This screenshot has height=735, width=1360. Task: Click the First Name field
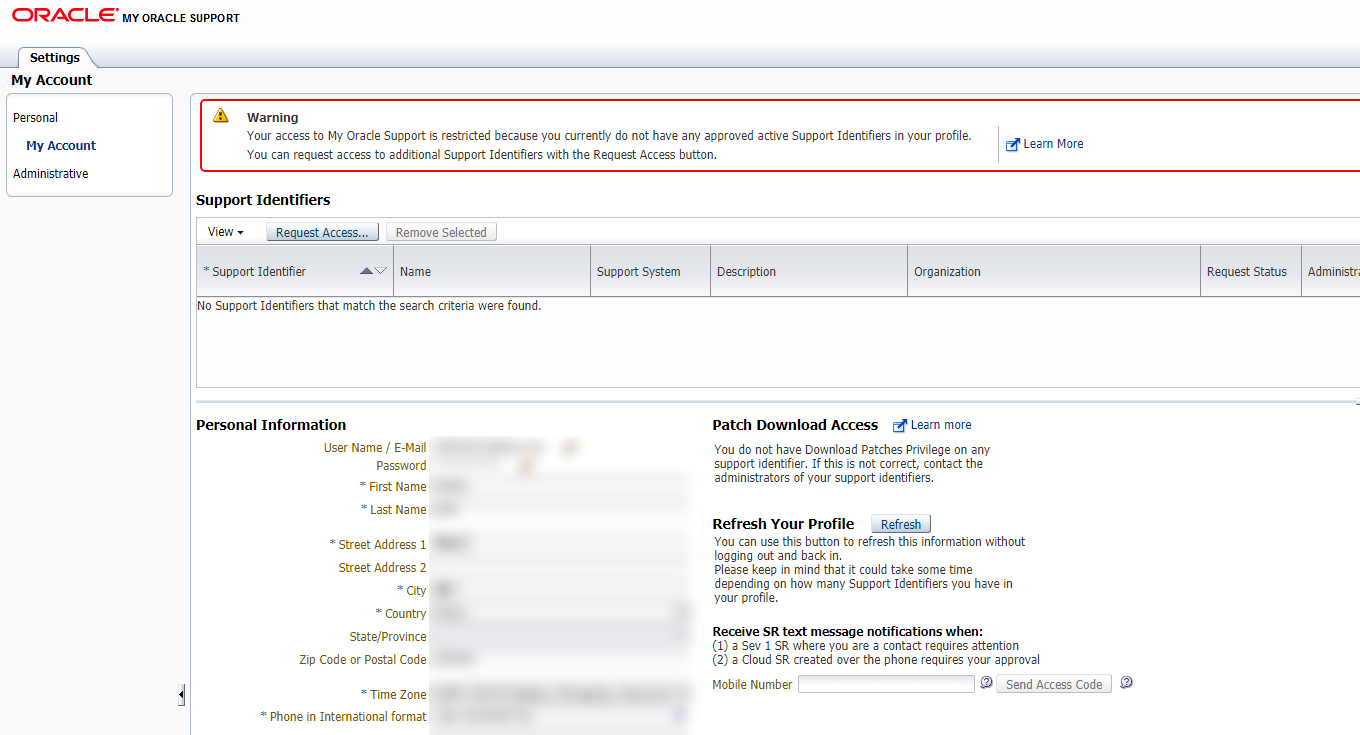[x=561, y=486]
